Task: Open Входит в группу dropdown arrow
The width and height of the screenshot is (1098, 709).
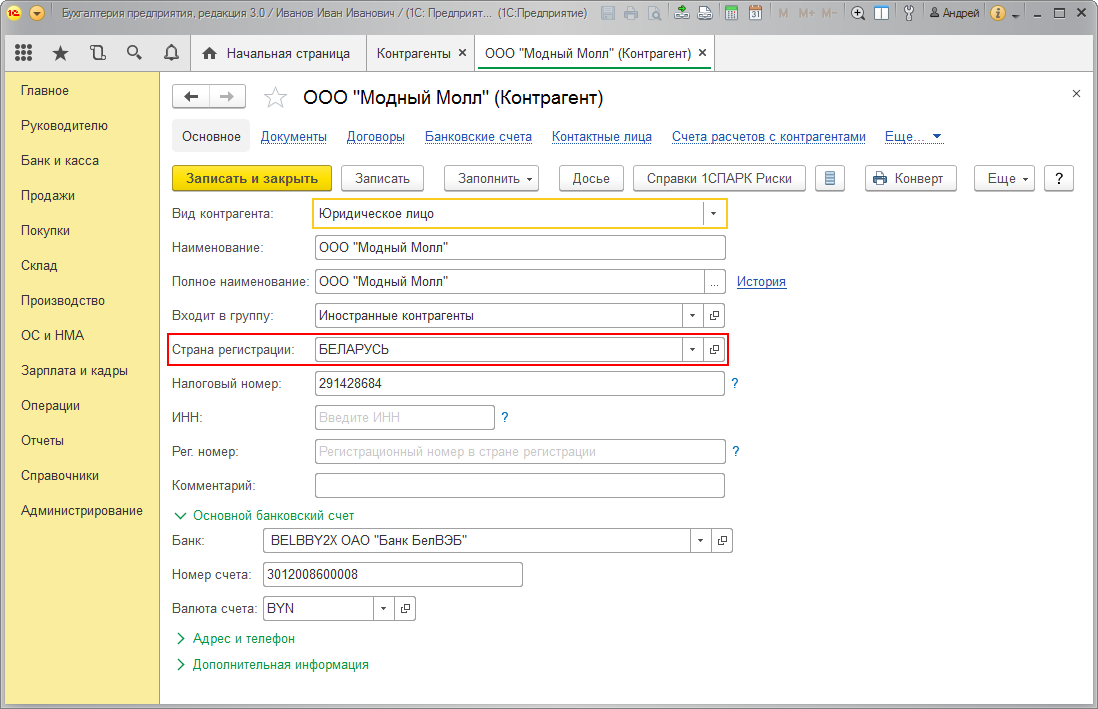Action: tap(693, 315)
